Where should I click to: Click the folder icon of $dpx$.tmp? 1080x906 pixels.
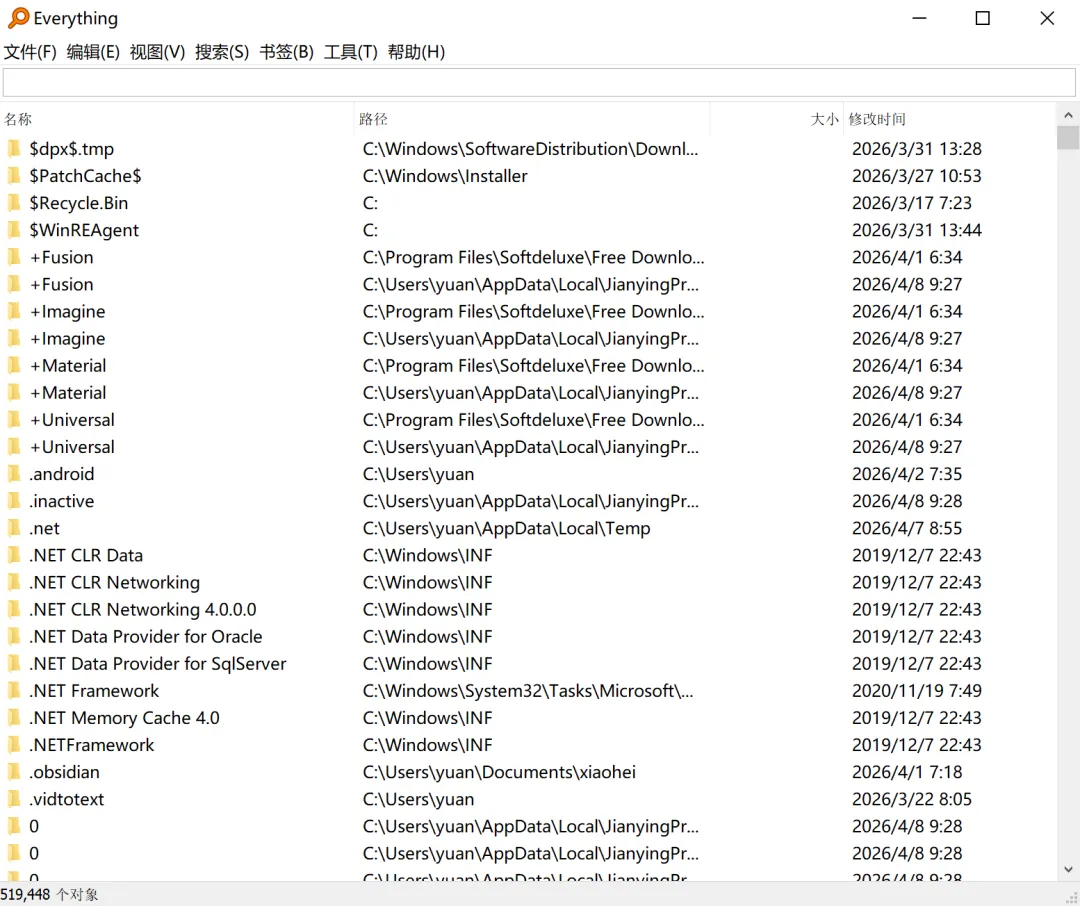[x=14, y=149]
